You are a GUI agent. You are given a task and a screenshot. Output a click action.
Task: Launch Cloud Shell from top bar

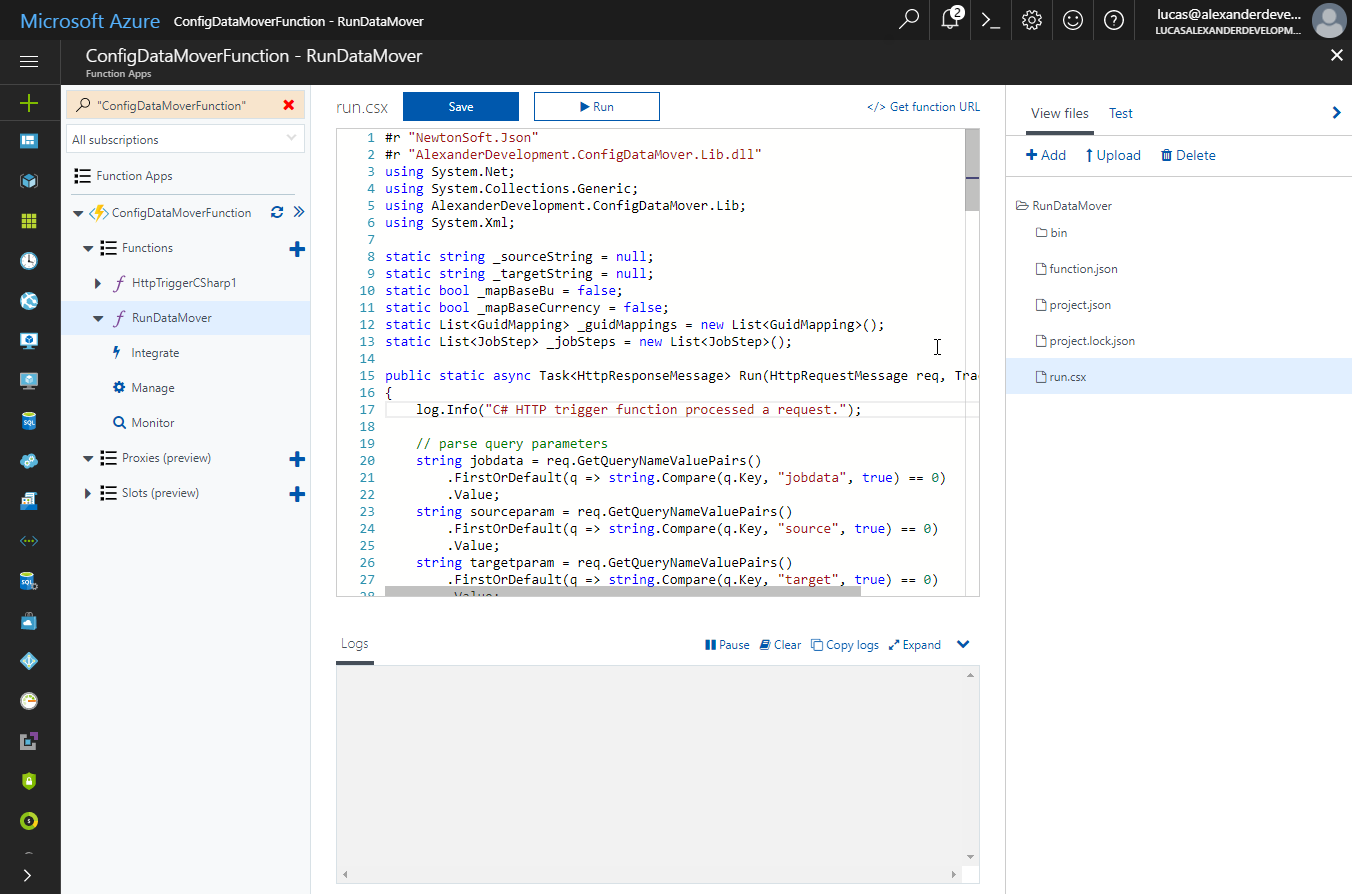tap(991, 20)
